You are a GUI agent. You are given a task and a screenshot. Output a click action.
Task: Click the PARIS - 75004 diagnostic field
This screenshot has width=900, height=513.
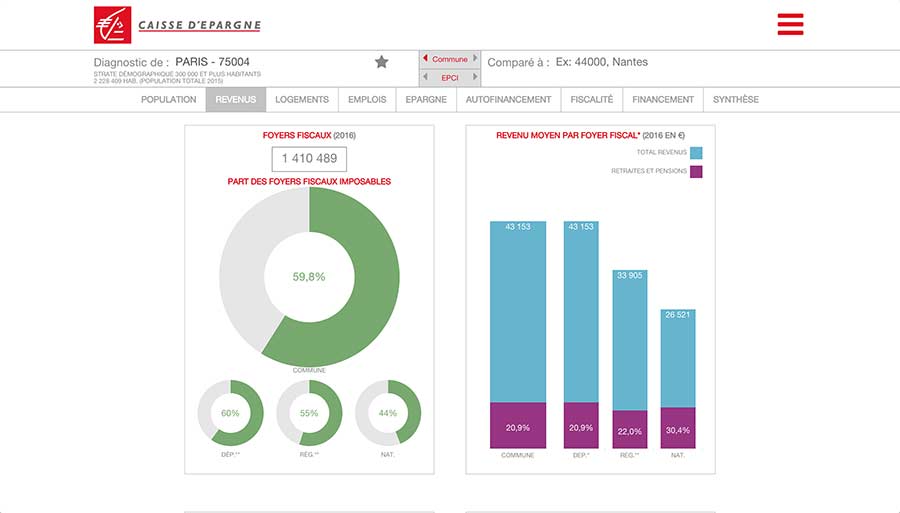pos(212,62)
